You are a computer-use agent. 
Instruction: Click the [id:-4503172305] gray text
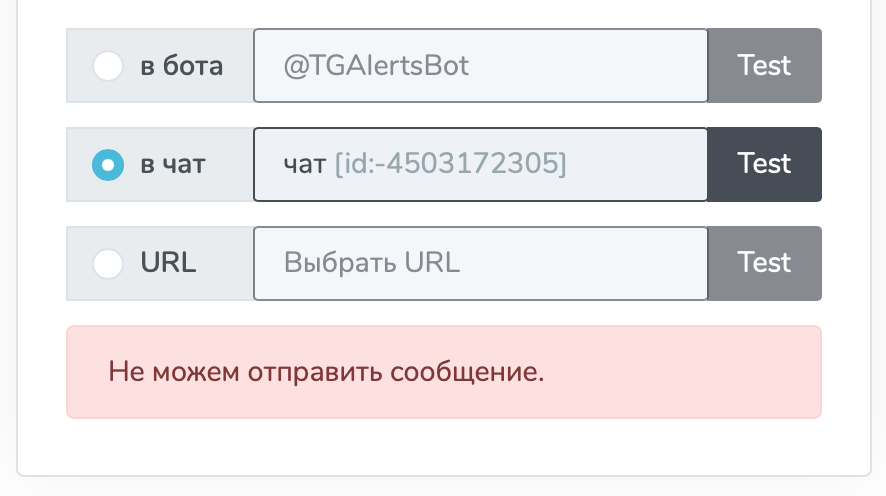pyautogui.click(x=450, y=164)
